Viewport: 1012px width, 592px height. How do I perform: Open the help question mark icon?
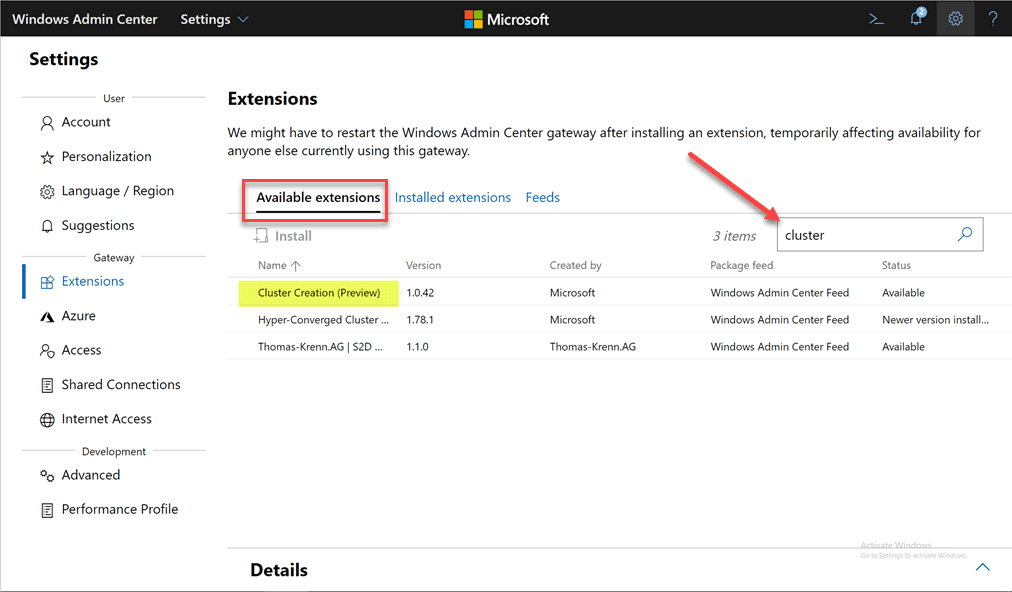tap(992, 19)
